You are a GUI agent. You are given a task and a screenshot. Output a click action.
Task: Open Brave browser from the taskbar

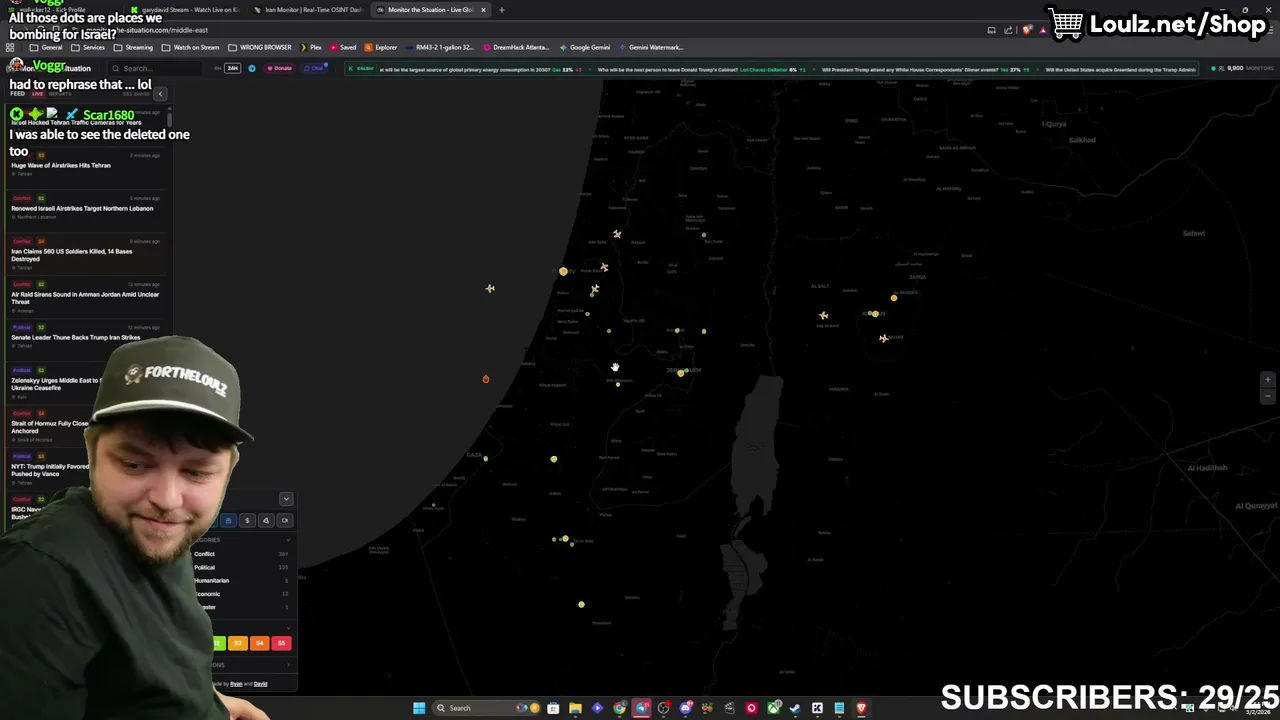pyautogui.click(x=861, y=708)
